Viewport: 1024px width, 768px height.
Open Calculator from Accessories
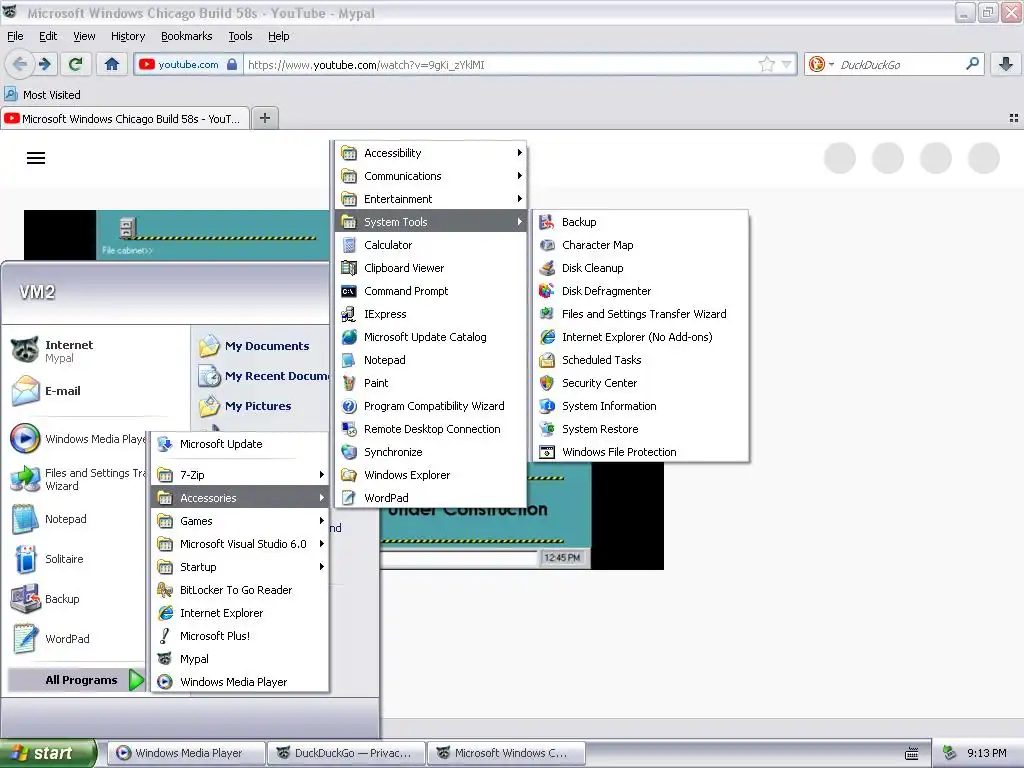[430, 245]
